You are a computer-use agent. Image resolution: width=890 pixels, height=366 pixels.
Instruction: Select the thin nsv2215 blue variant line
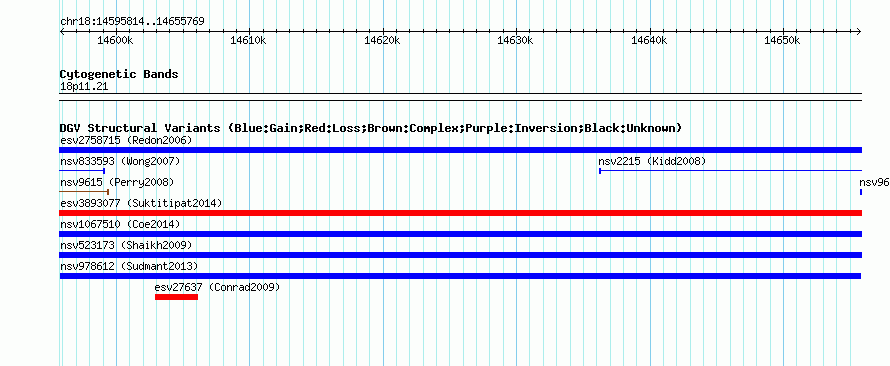[x=731, y=171]
